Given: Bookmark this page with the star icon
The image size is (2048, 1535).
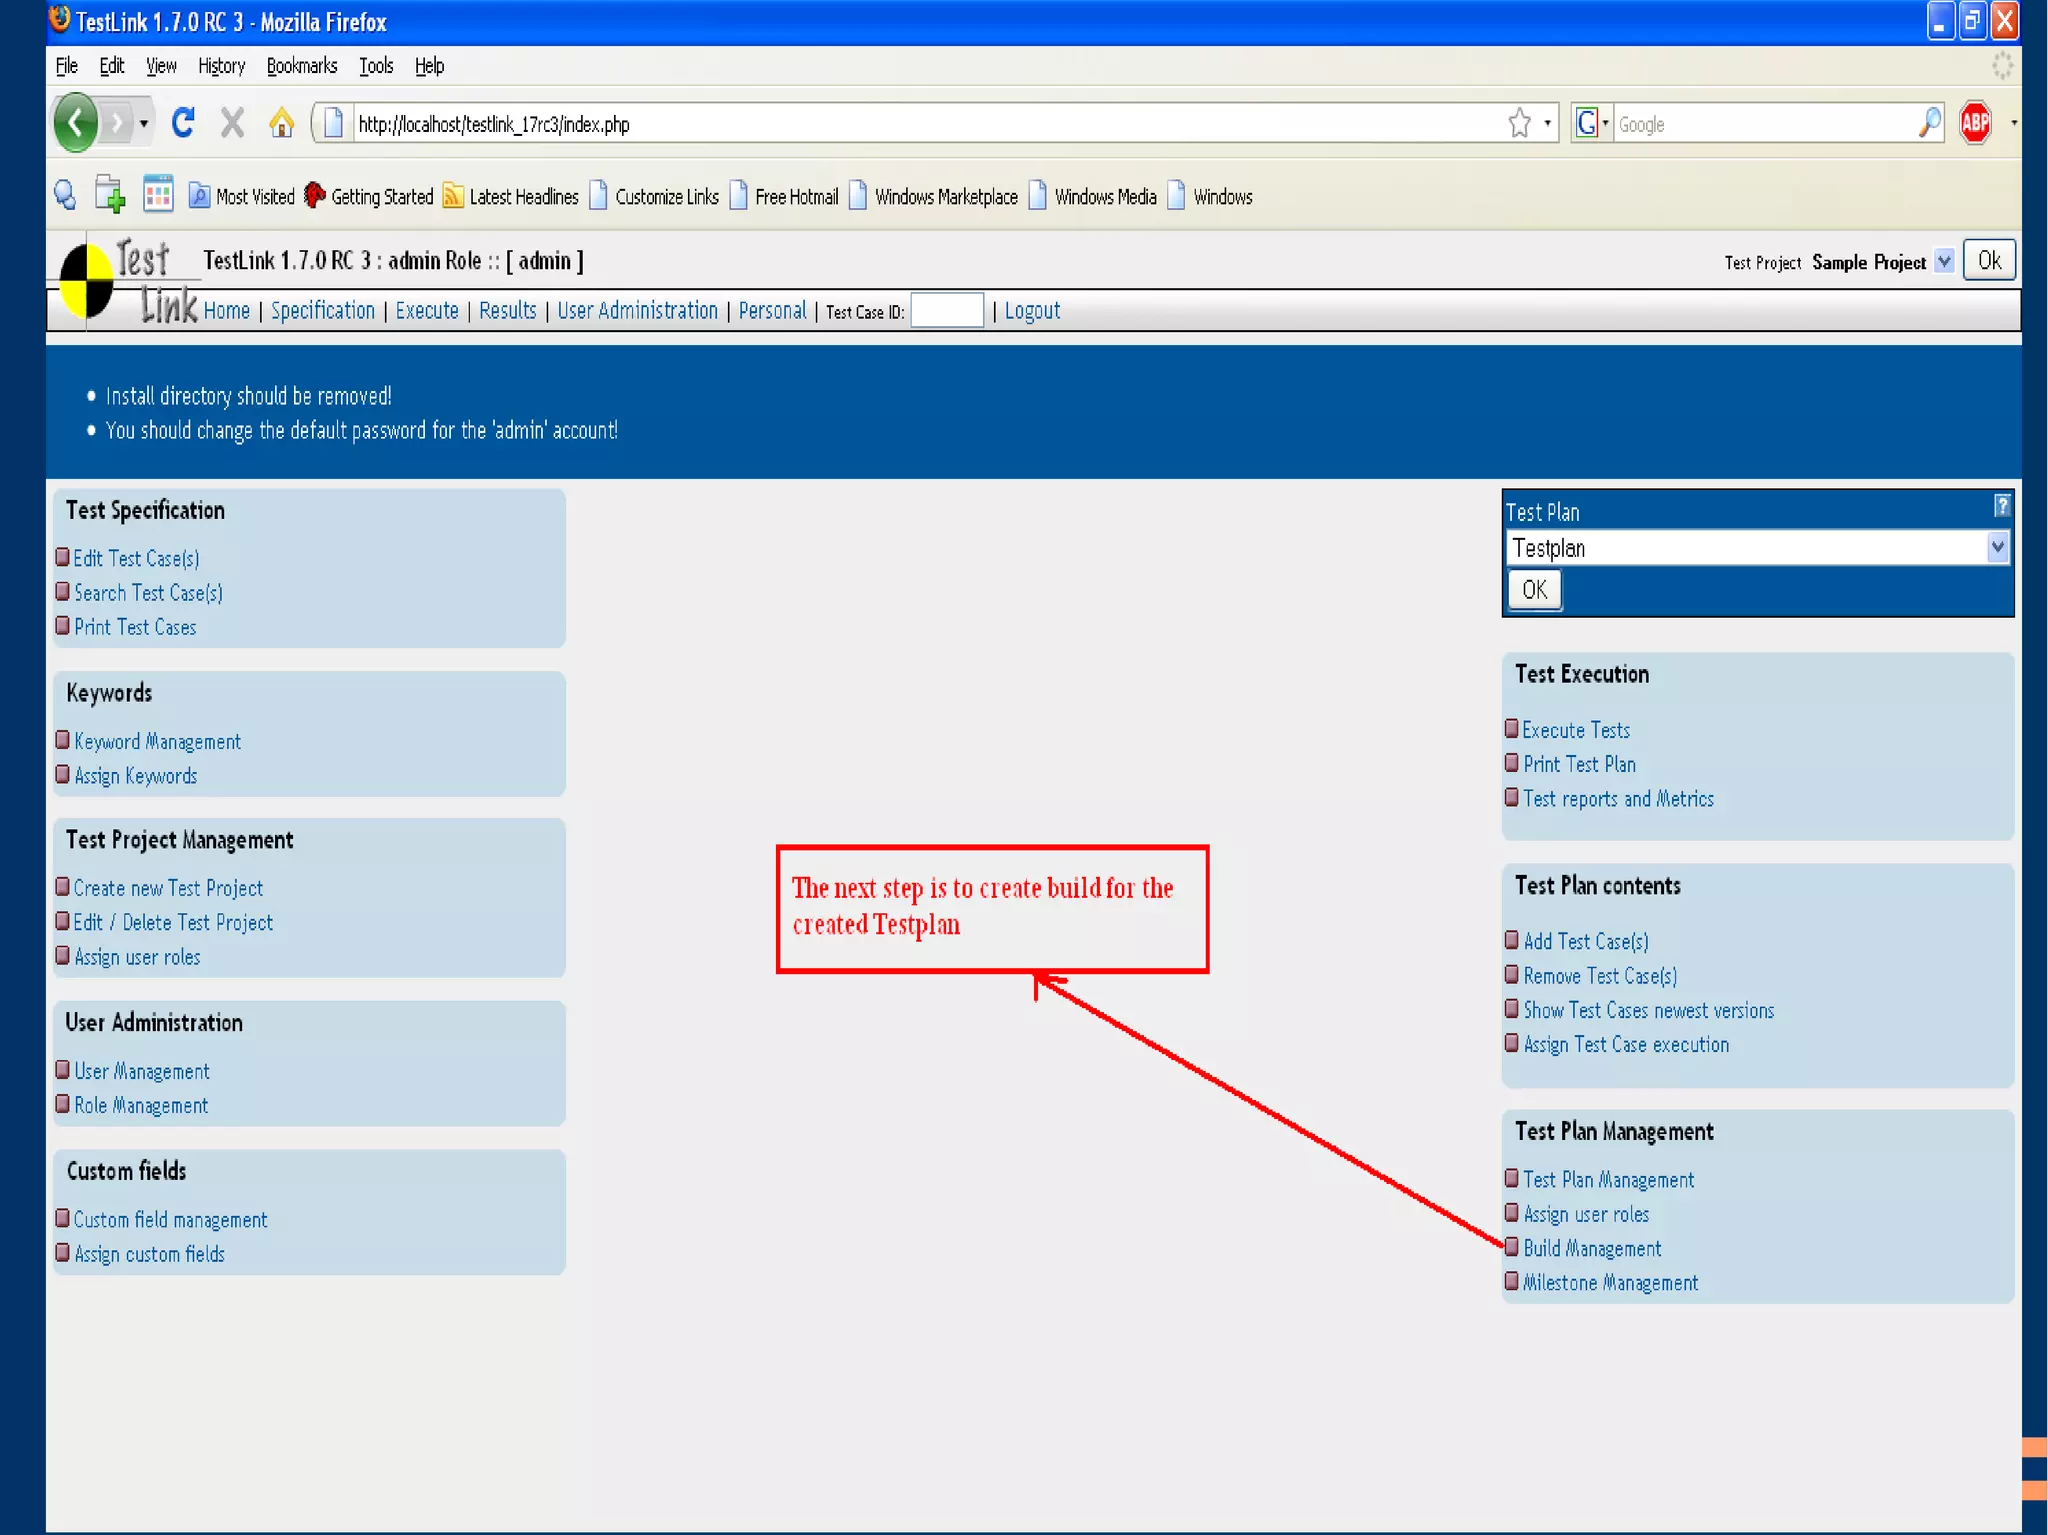Looking at the screenshot, I should click(1519, 123).
